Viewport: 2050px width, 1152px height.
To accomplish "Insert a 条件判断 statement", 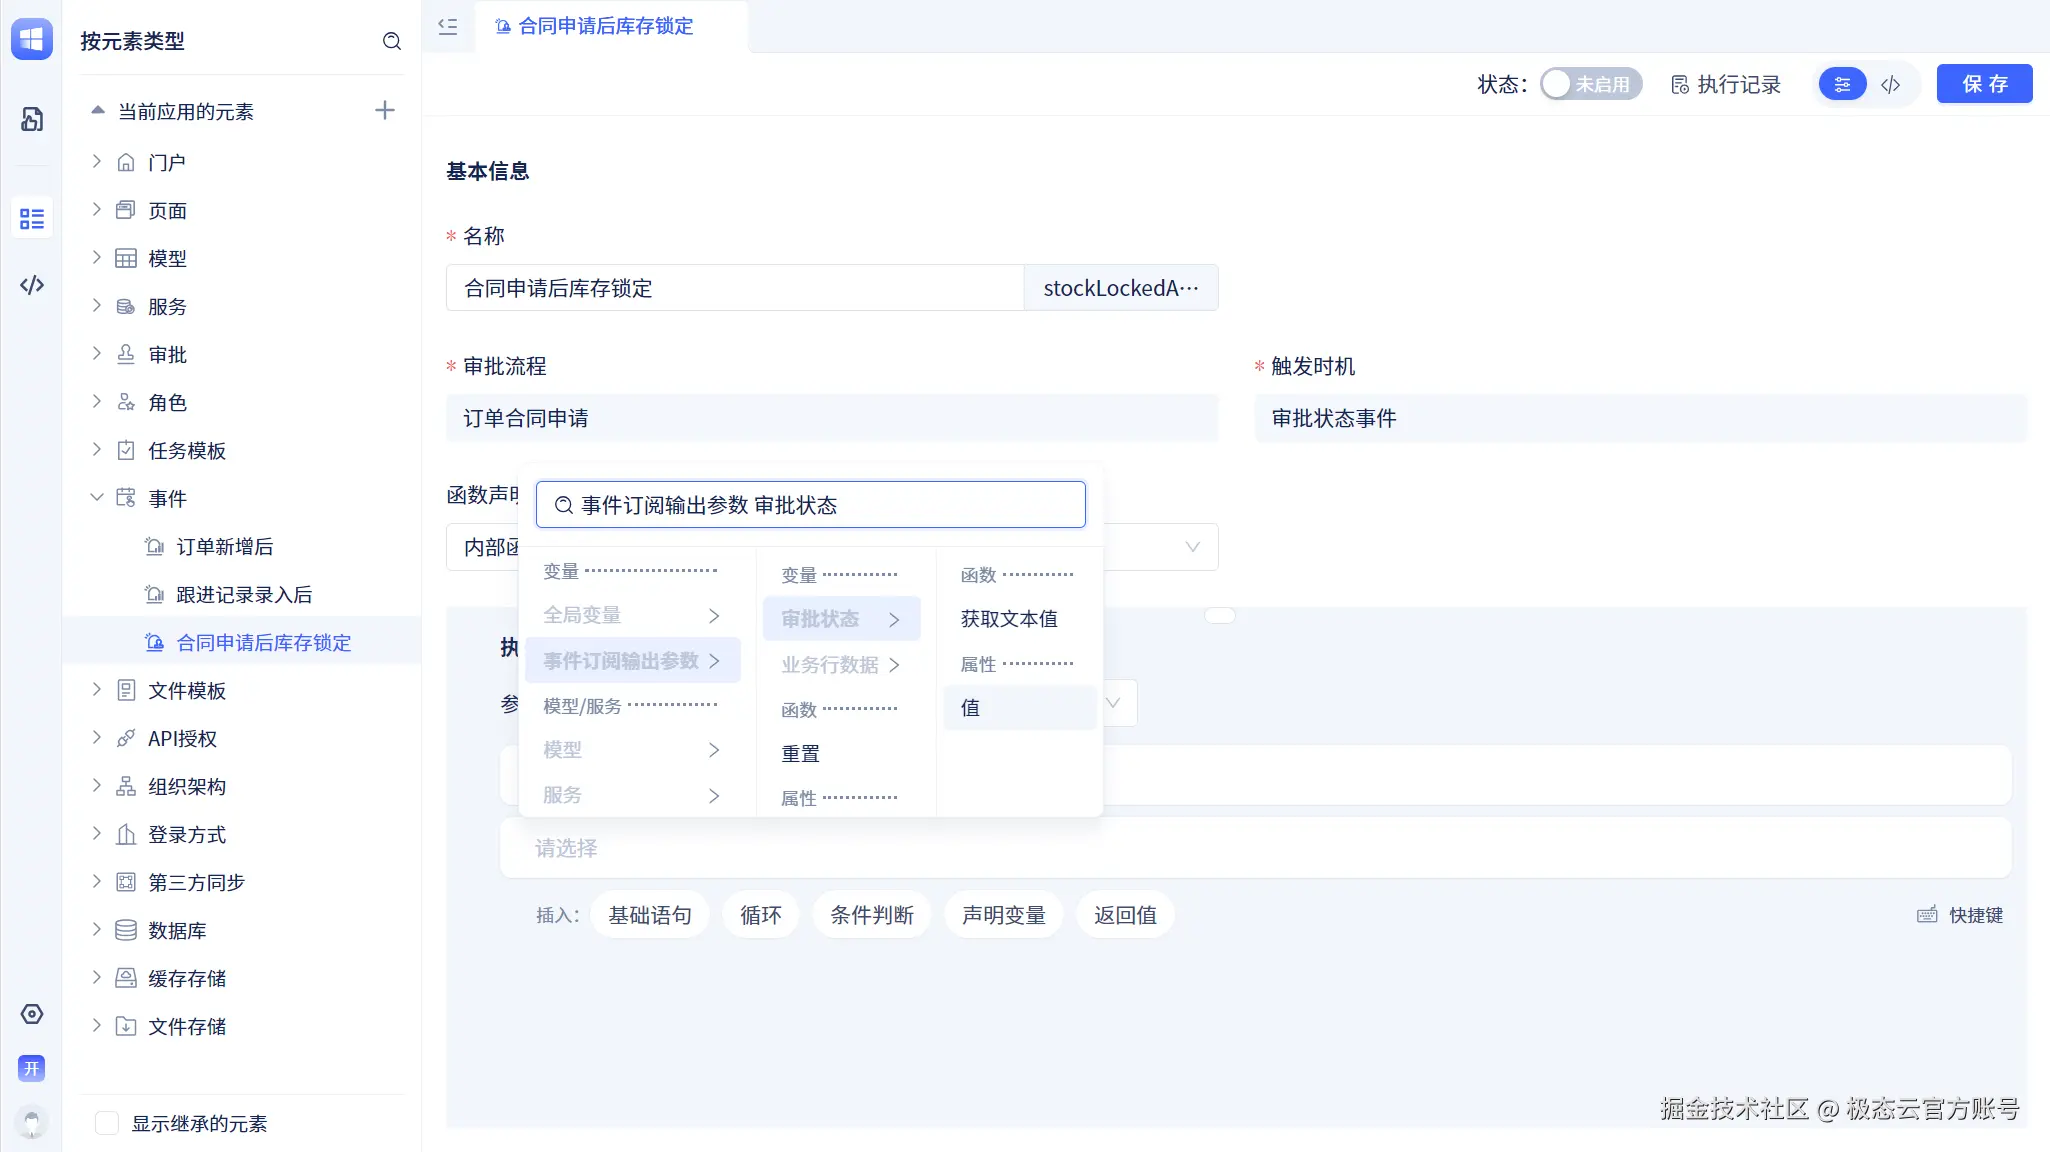I will [x=872, y=915].
